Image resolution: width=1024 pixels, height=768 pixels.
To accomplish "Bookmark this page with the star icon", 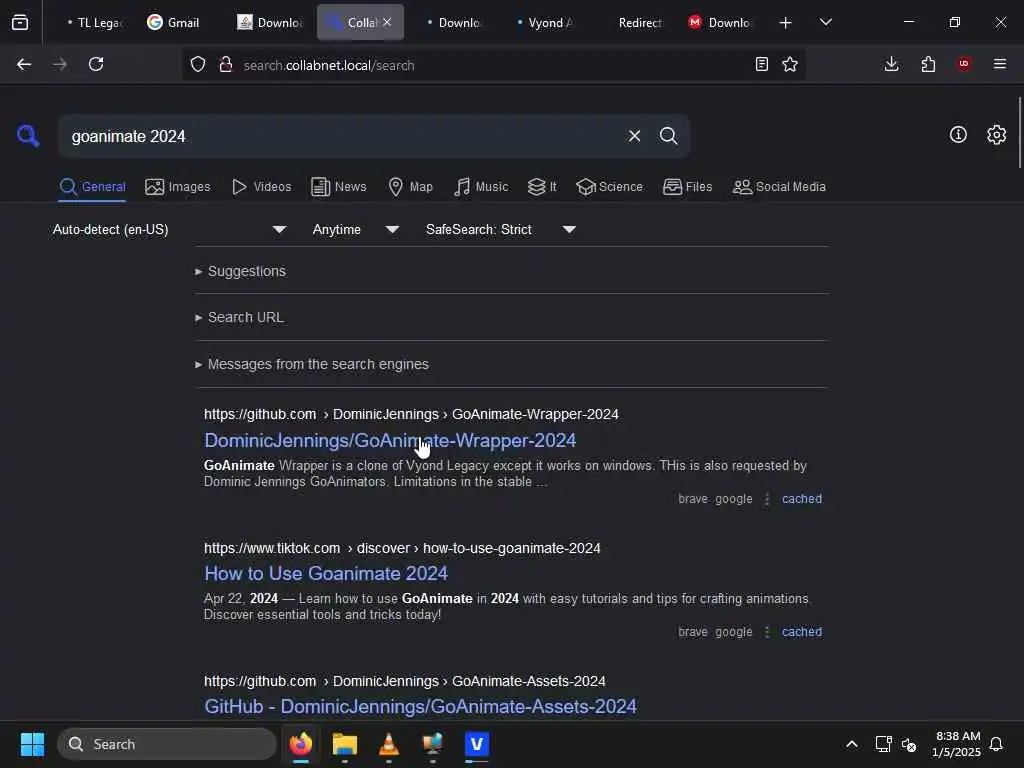I will pyautogui.click(x=790, y=64).
